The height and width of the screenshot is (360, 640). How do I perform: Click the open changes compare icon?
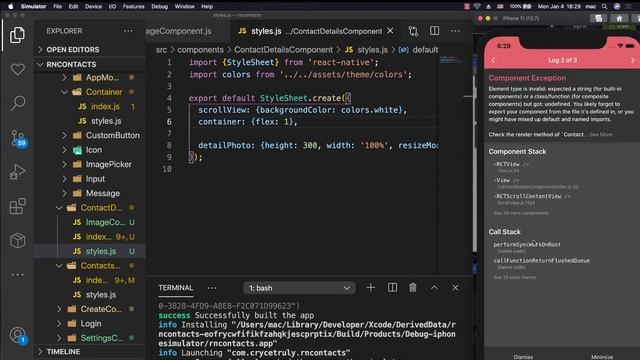(x=413, y=31)
